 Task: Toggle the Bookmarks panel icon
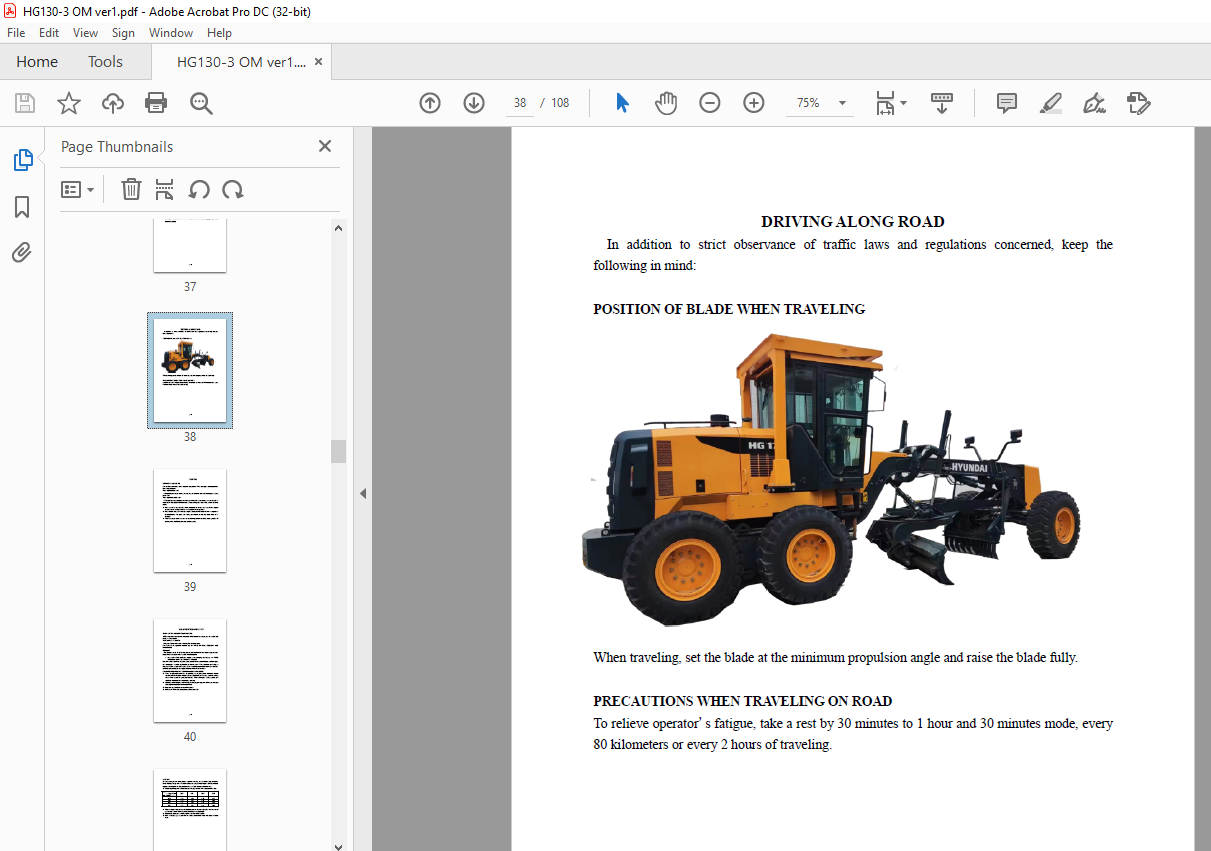click(22, 207)
